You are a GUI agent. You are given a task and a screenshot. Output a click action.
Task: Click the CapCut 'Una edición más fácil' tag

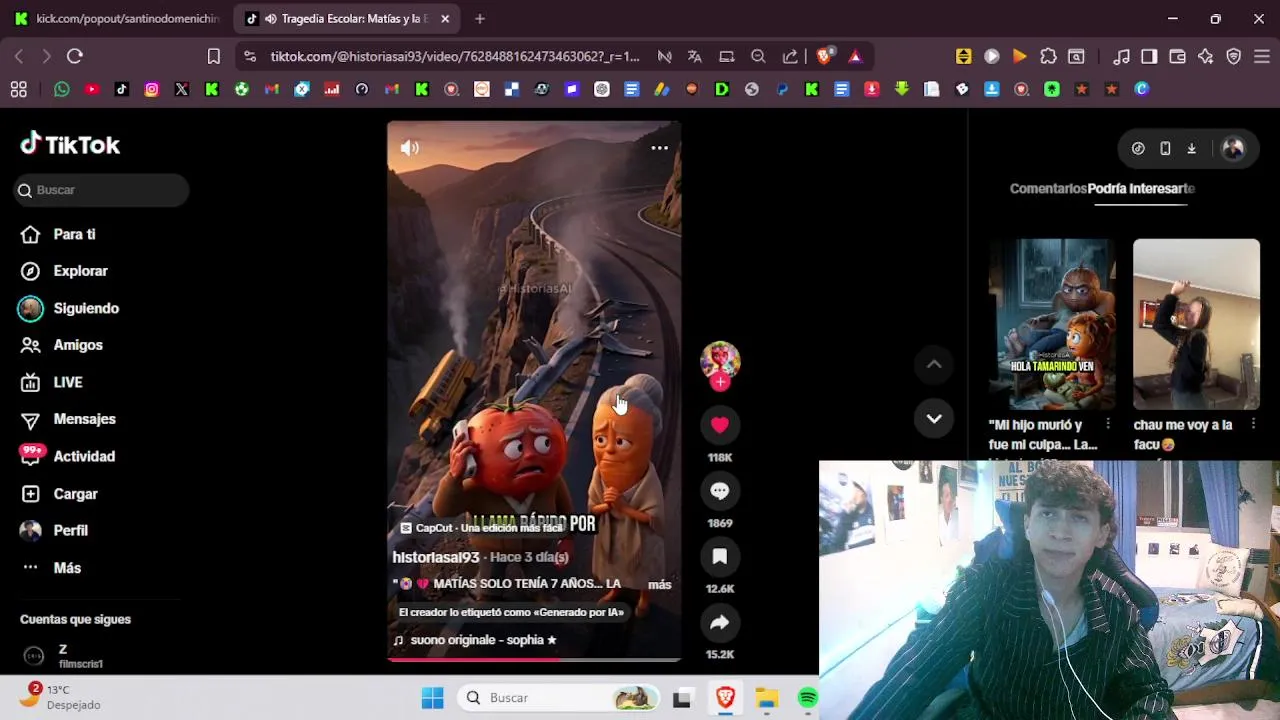[482, 528]
